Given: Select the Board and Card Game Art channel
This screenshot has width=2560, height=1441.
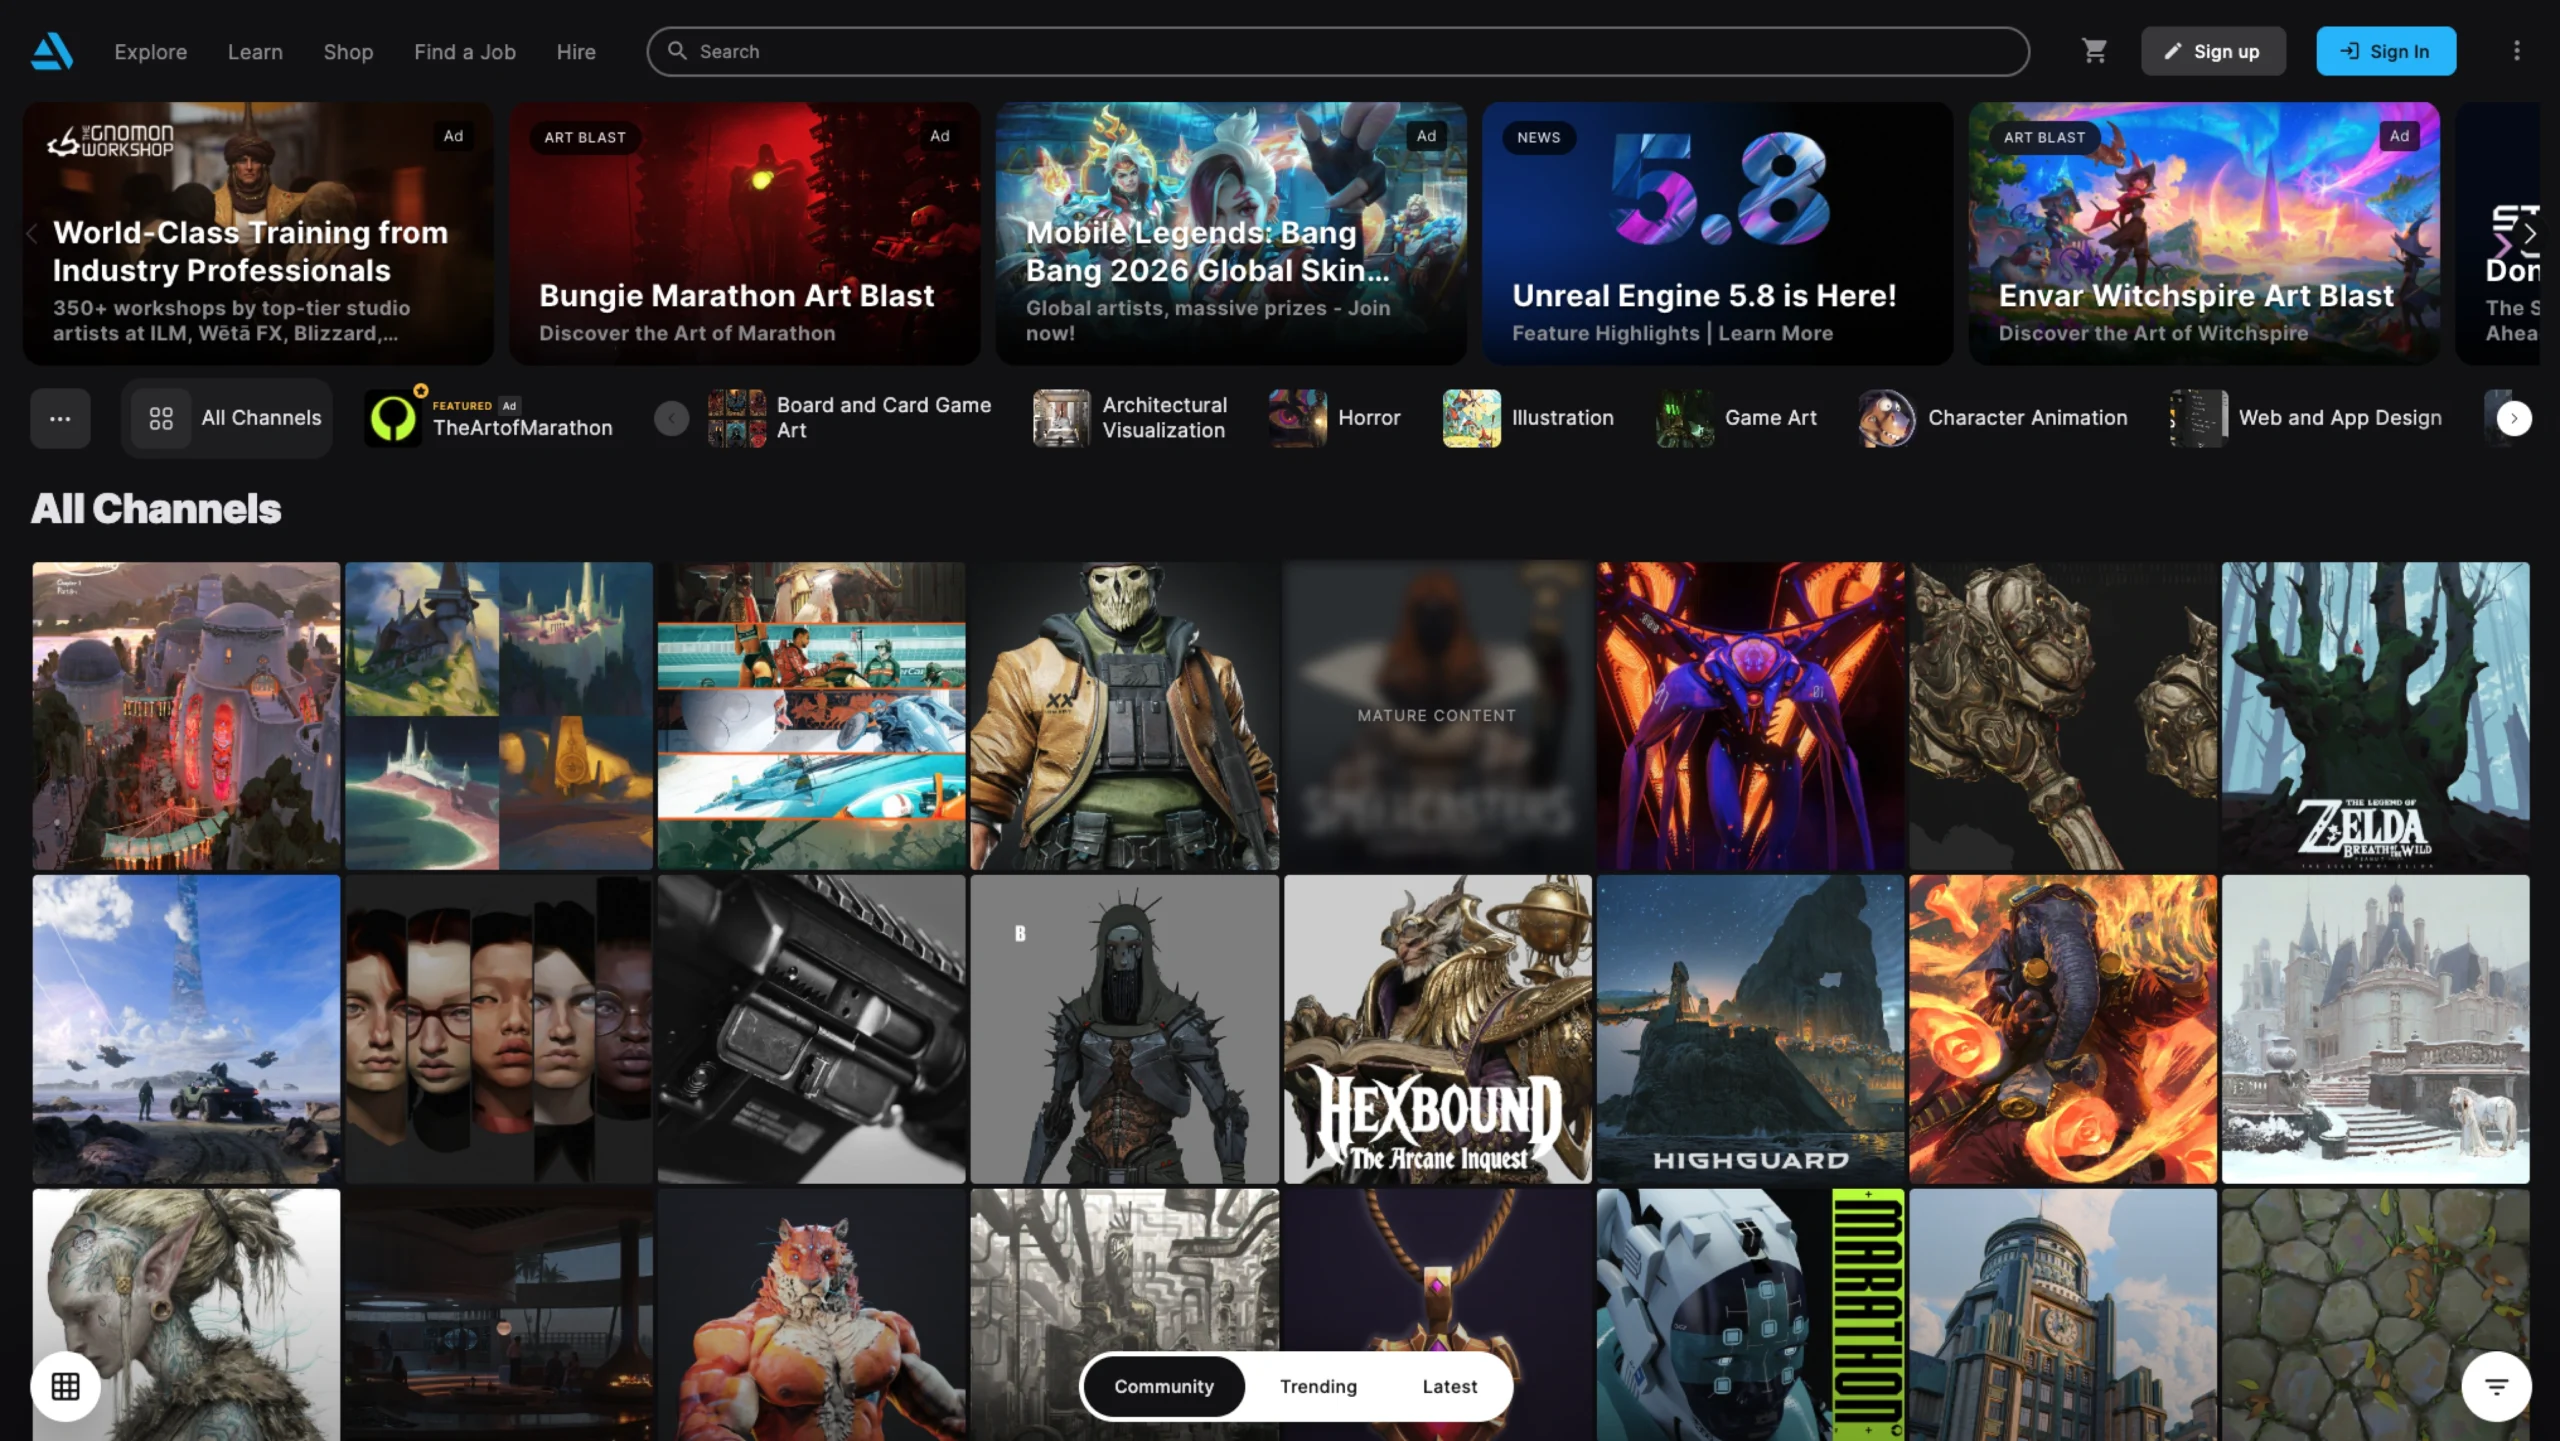Looking at the screenshot, I should click(850, 418).
